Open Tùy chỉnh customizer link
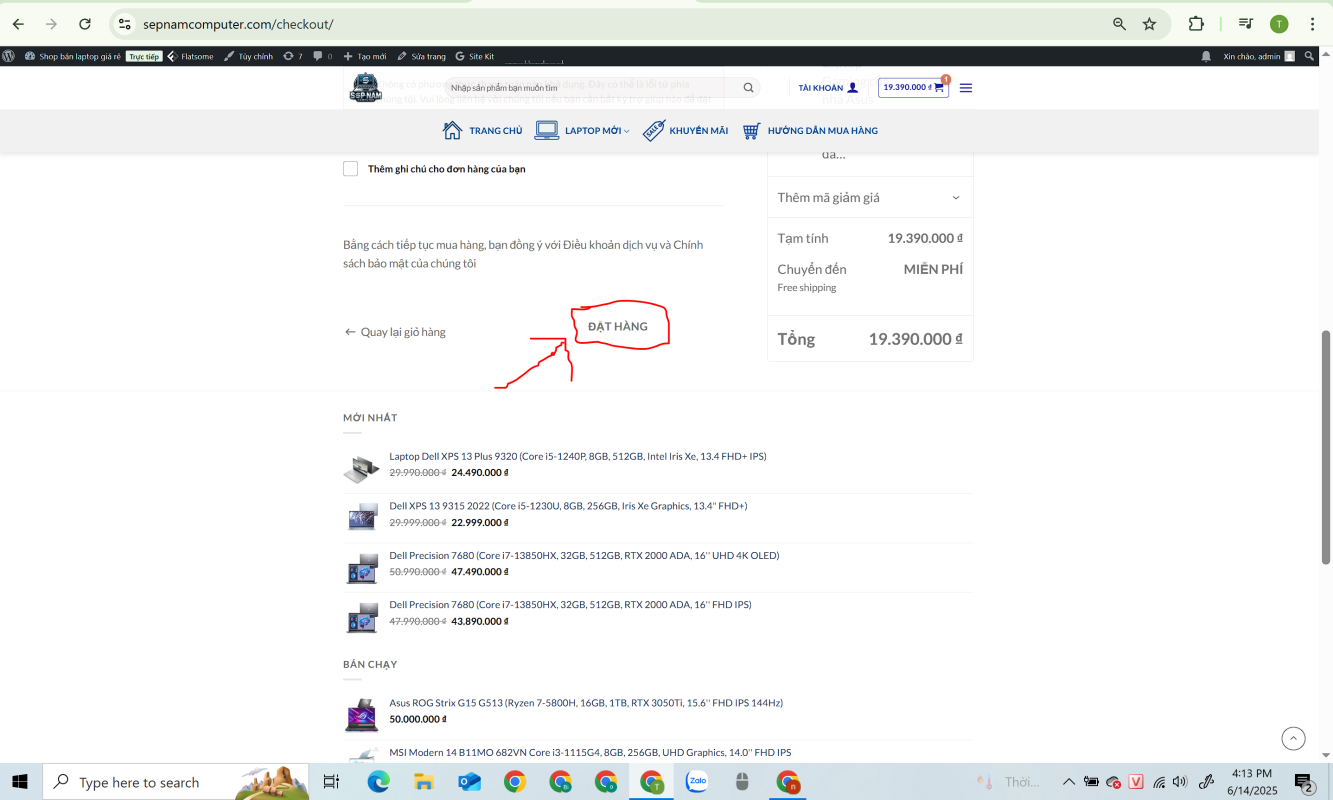The width and height of the screenshot is (1333, 800). pyautogui.click(x=248, y=56)
